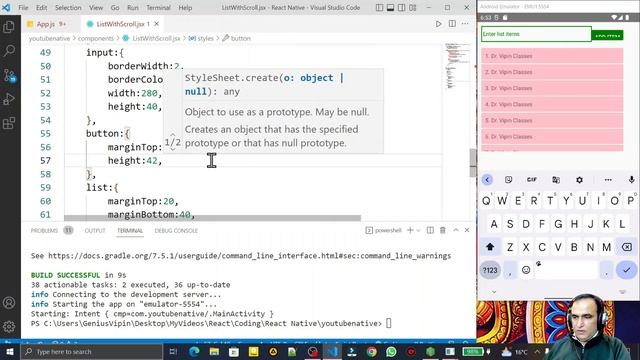Open the Edit menu
Screen dimensions: 640x360
41,7
